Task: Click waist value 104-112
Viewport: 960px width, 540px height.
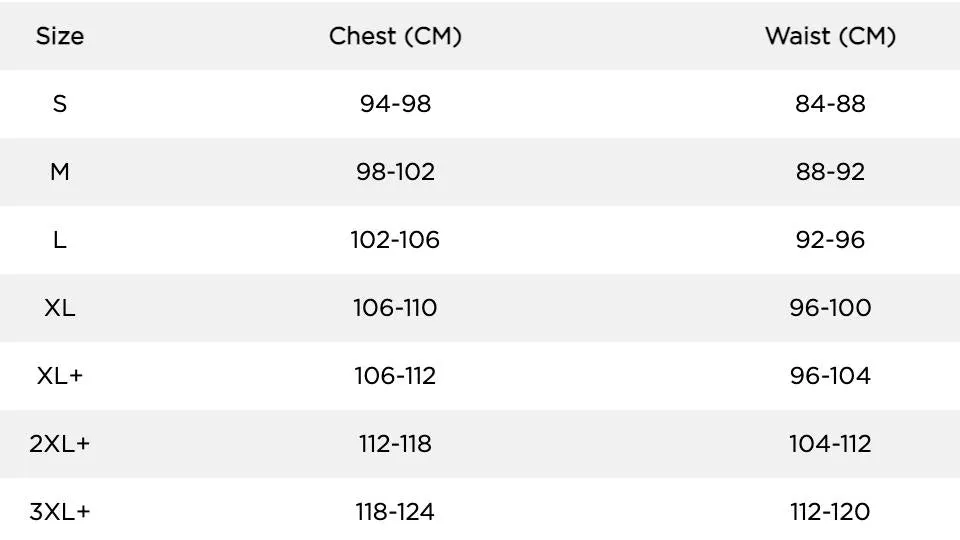Action: 830,444
